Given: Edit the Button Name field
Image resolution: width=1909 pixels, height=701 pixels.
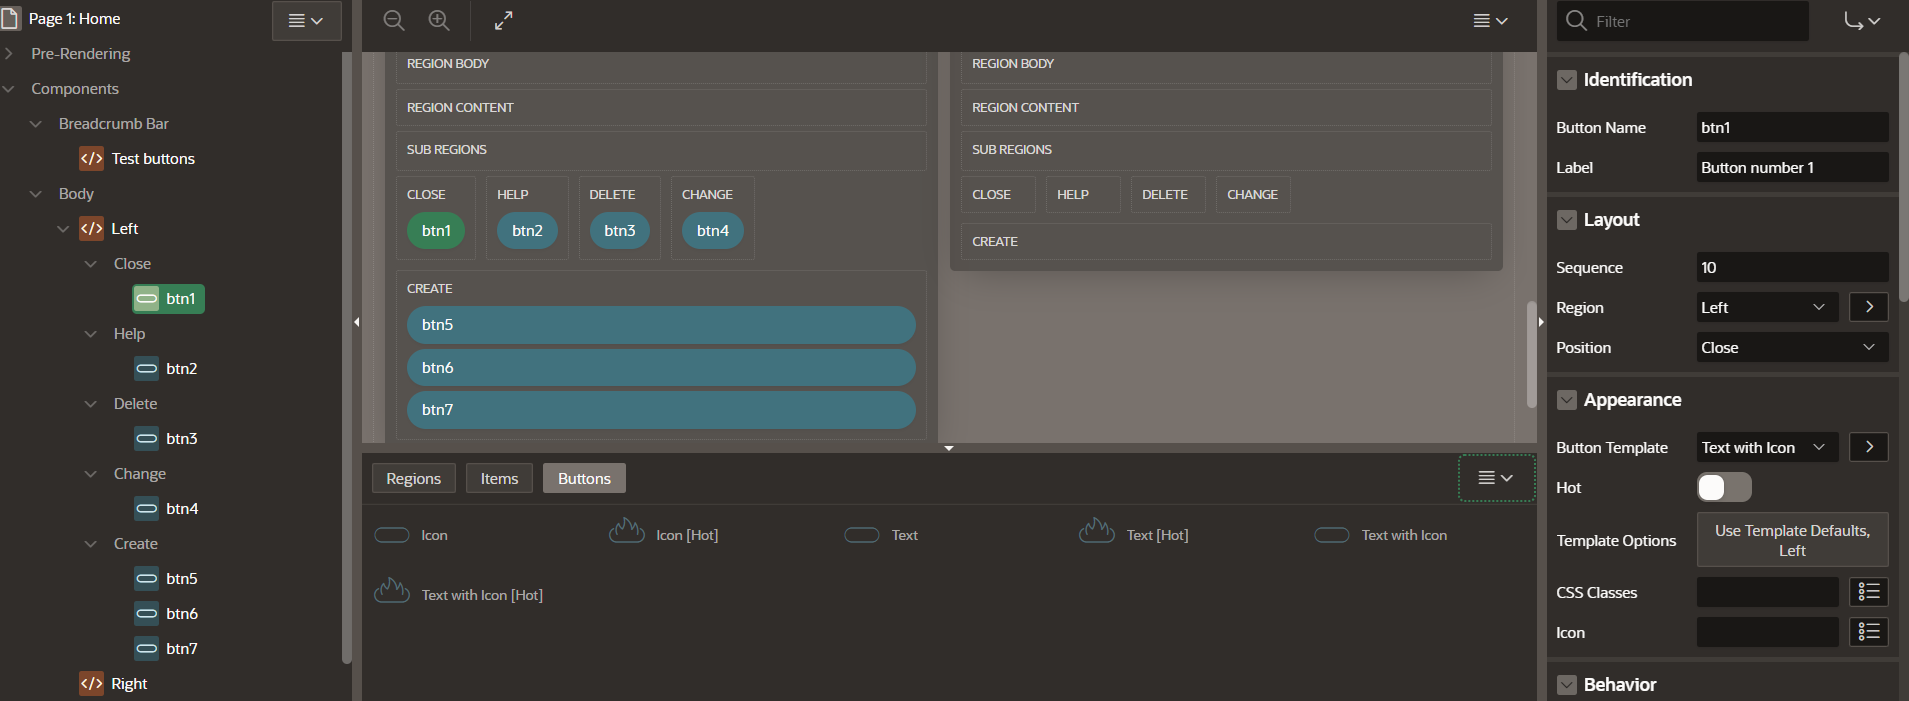Looking at the screenshot, I should coord(1792,127).
